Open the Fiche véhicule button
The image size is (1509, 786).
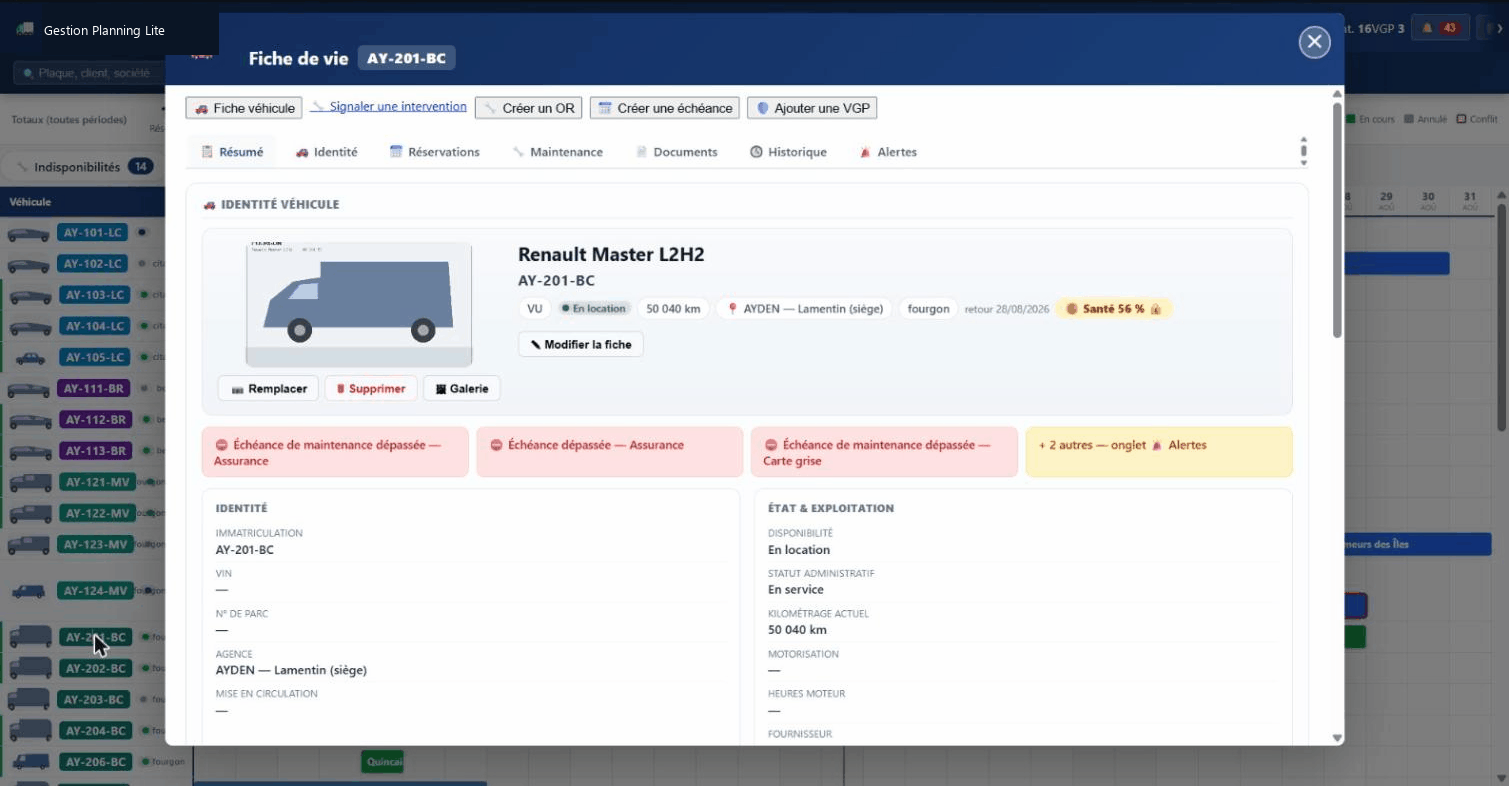tap(244, 108)
